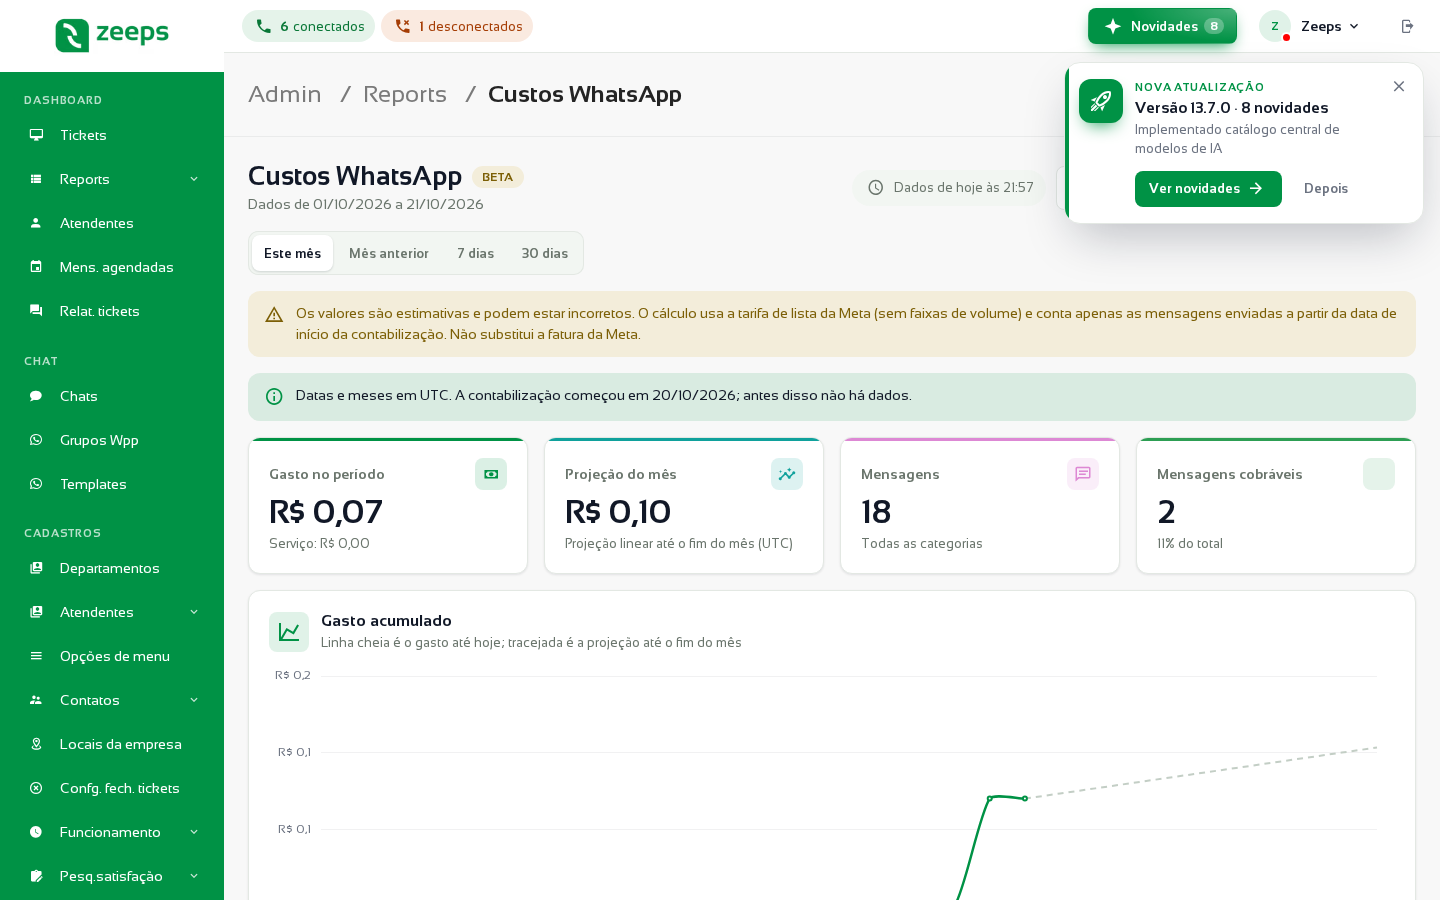Click the BETA badge beside page title
1440x900 pixels.
coord(498,177)
